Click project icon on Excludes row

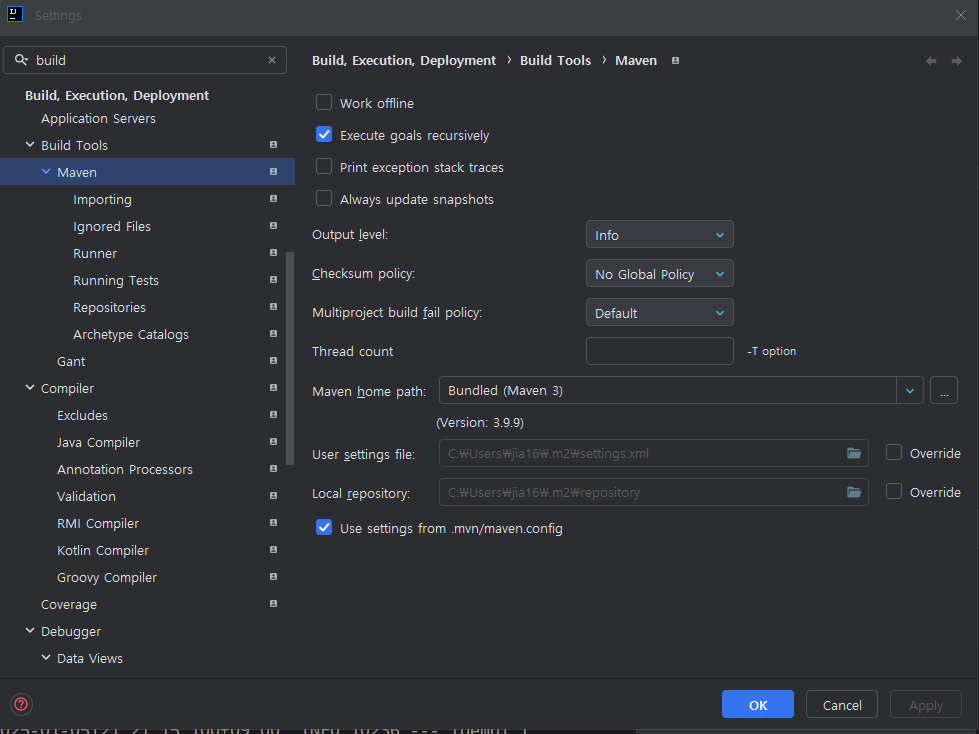click(273, 415)
